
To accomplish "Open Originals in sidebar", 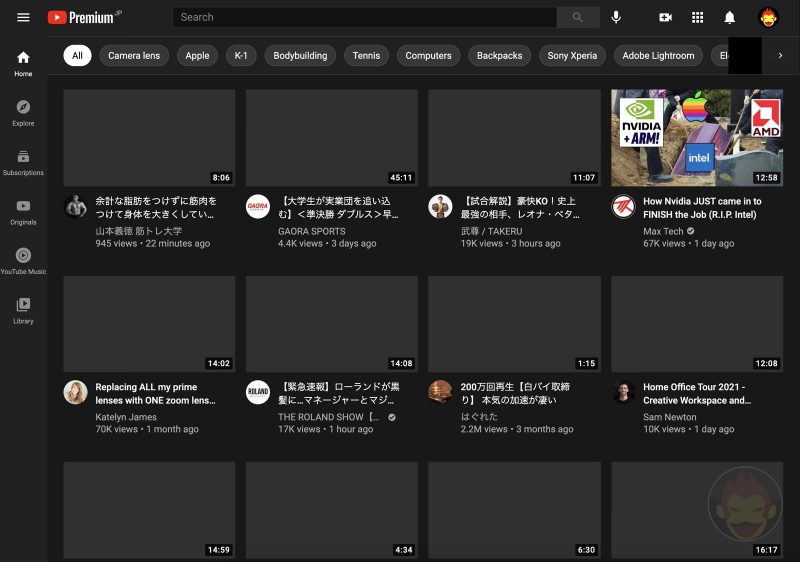I will tap(23, 212).
